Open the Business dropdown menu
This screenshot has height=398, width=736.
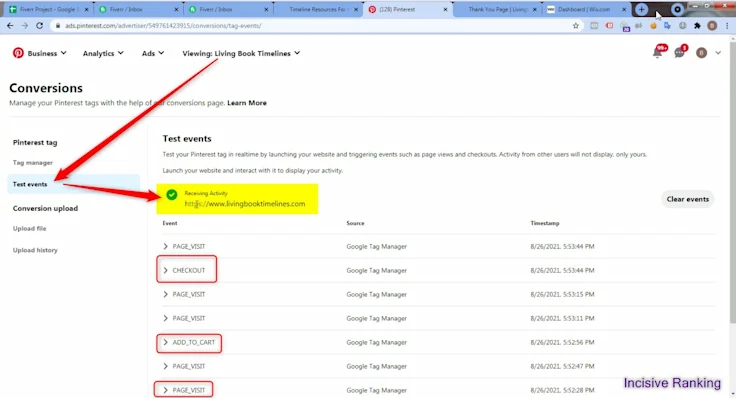pyautogui.click(x=46, y=54)
